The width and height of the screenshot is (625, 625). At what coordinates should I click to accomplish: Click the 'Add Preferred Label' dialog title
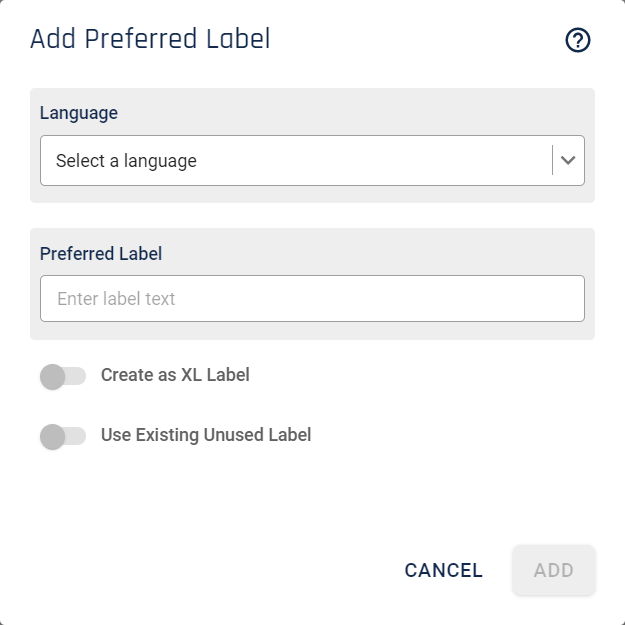[x=151, y=39]
